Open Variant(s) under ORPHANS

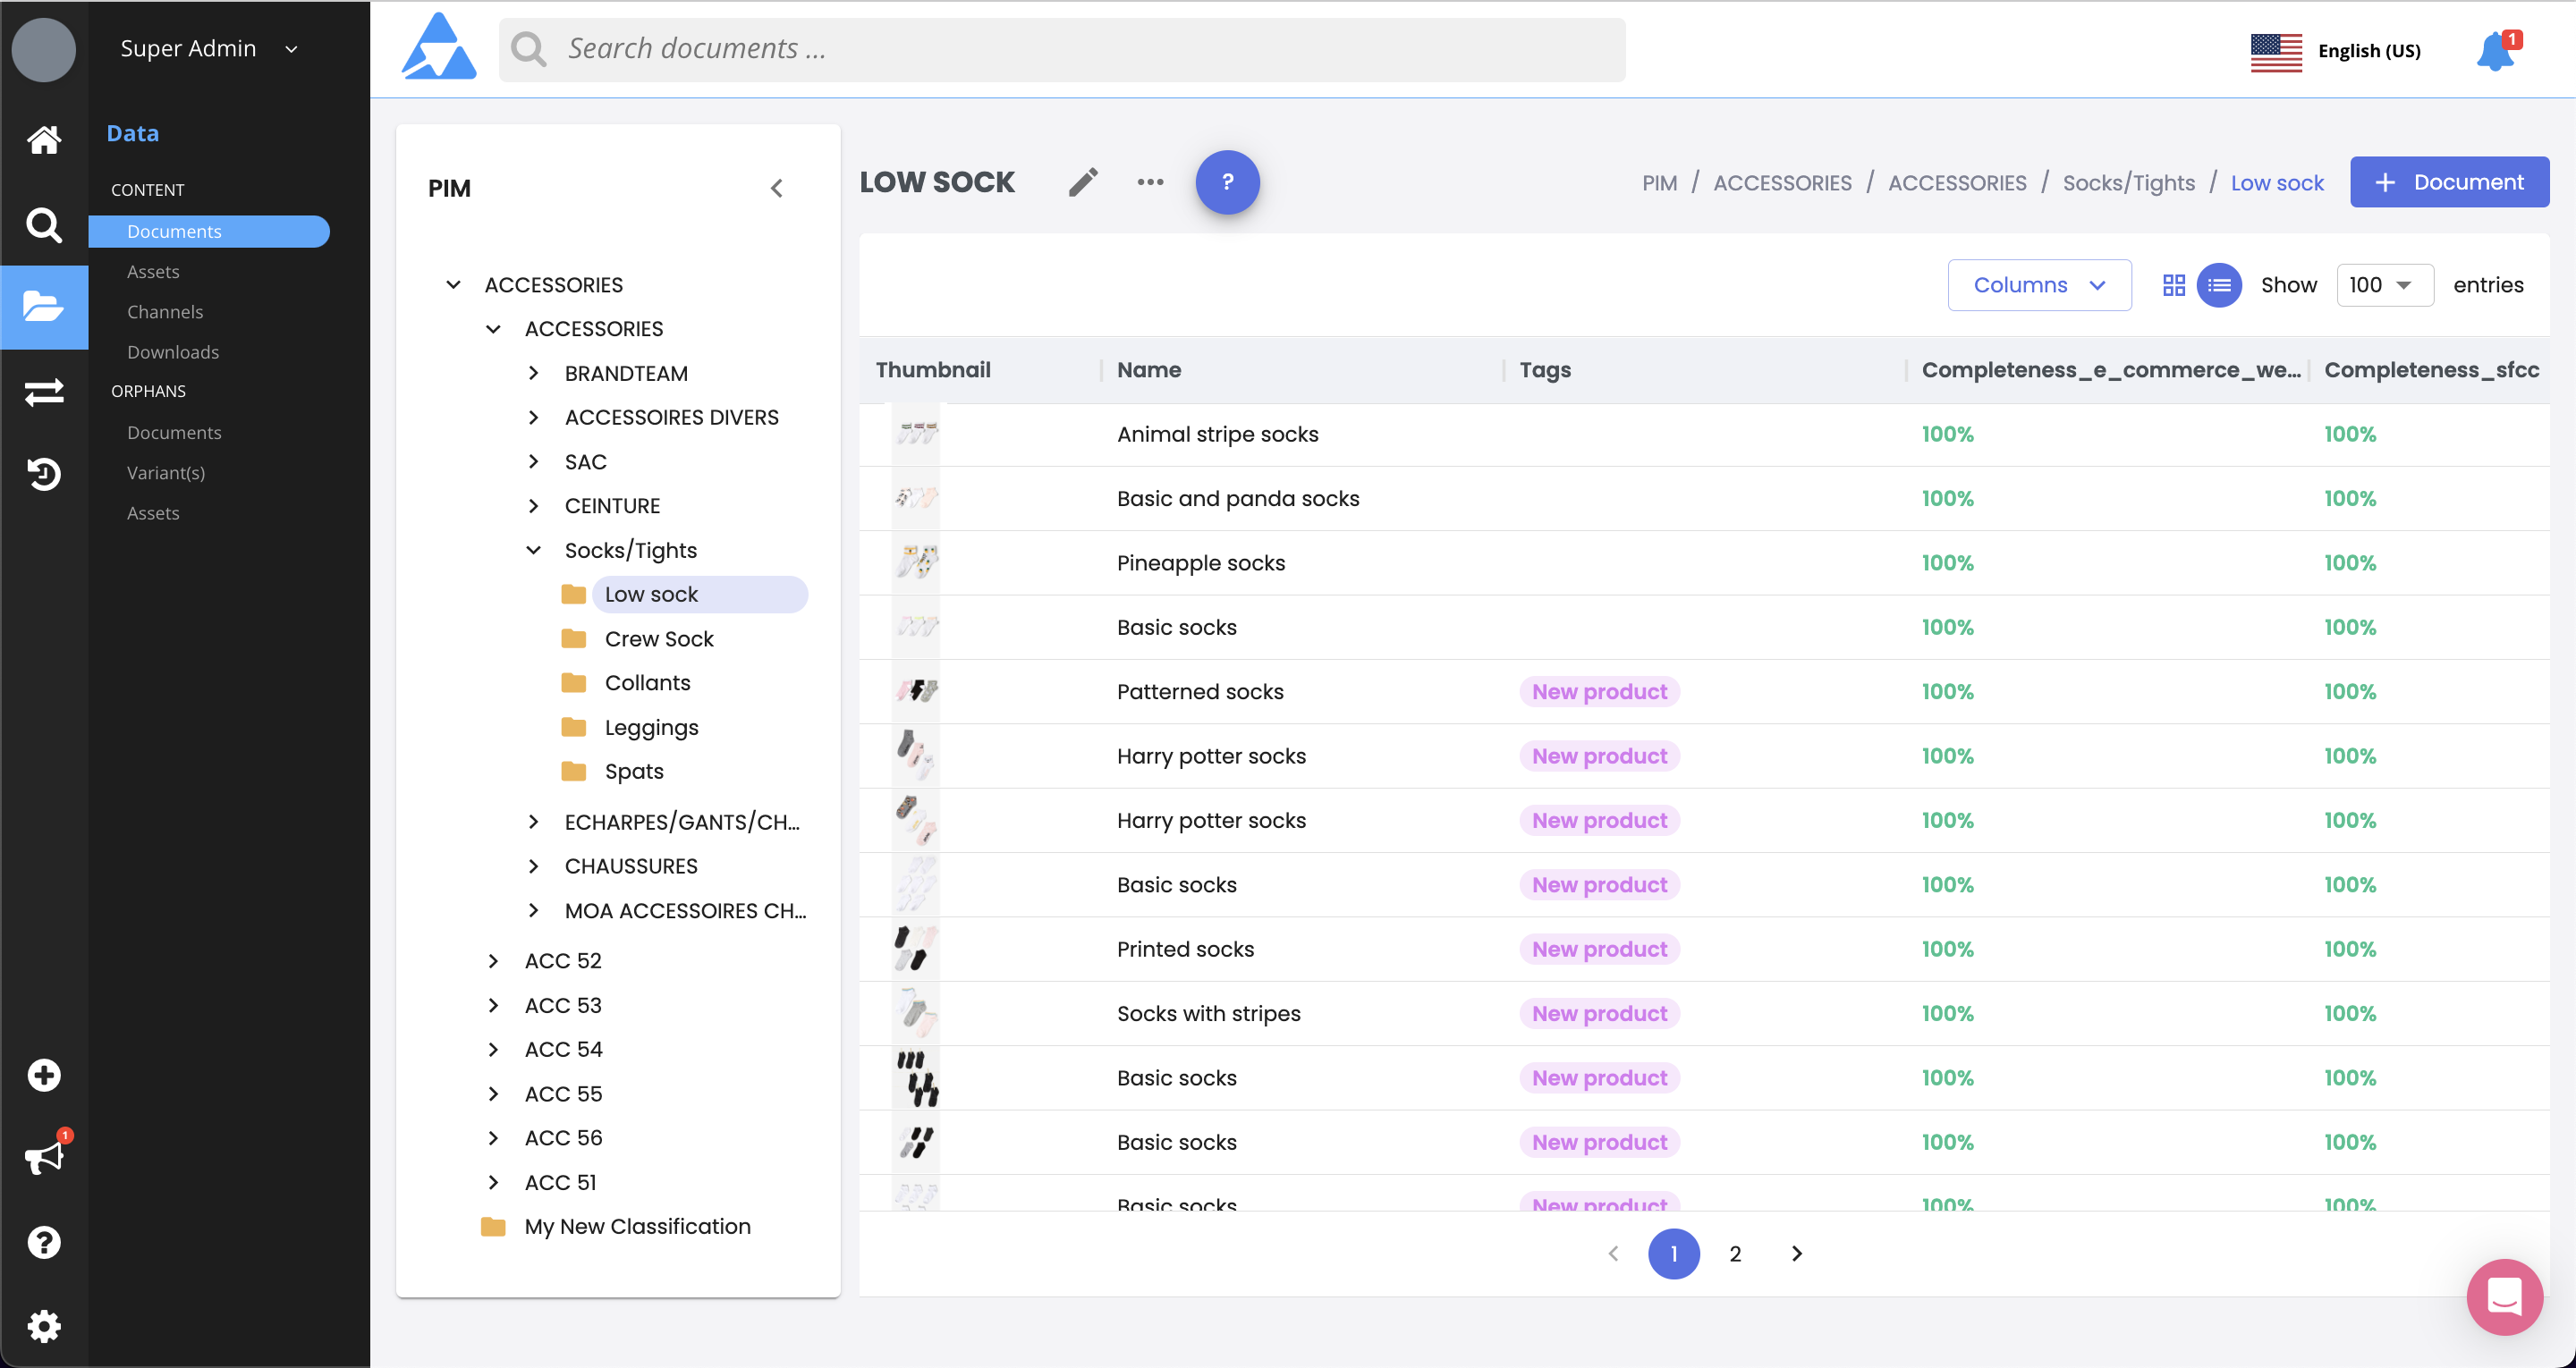(x=166, y=473)
